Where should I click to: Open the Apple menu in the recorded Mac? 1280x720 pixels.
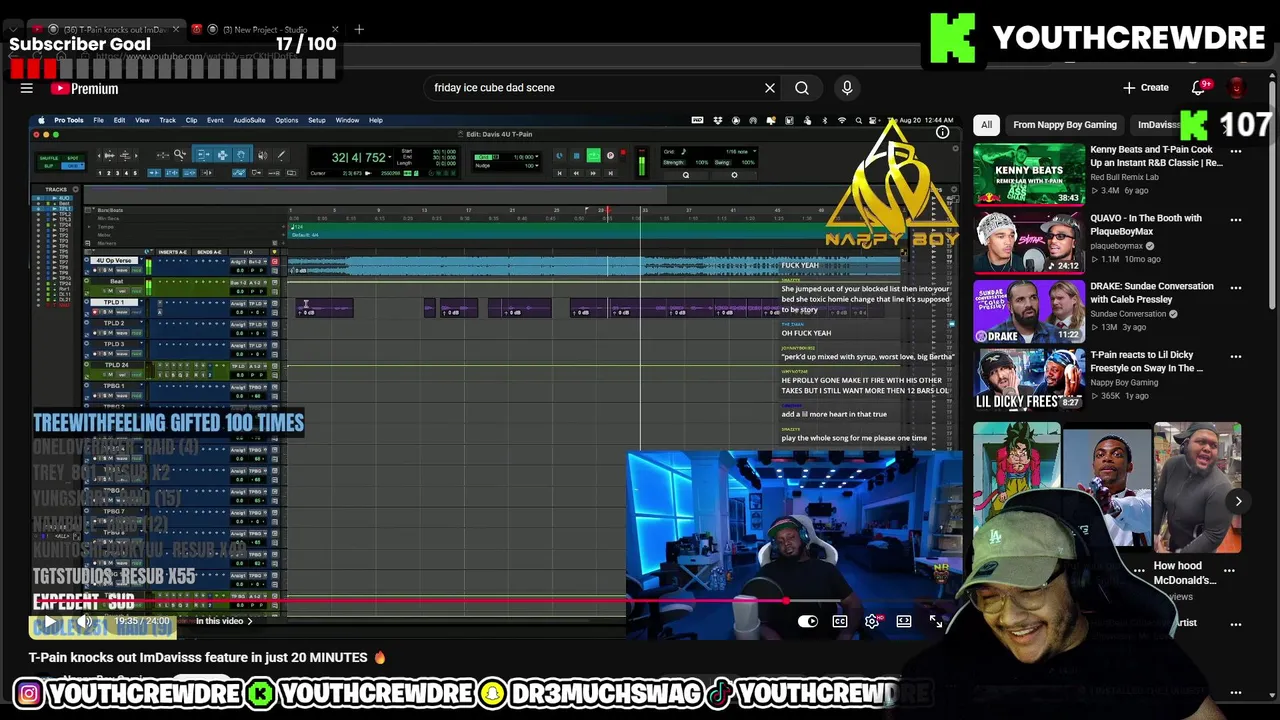pos(41,120)
